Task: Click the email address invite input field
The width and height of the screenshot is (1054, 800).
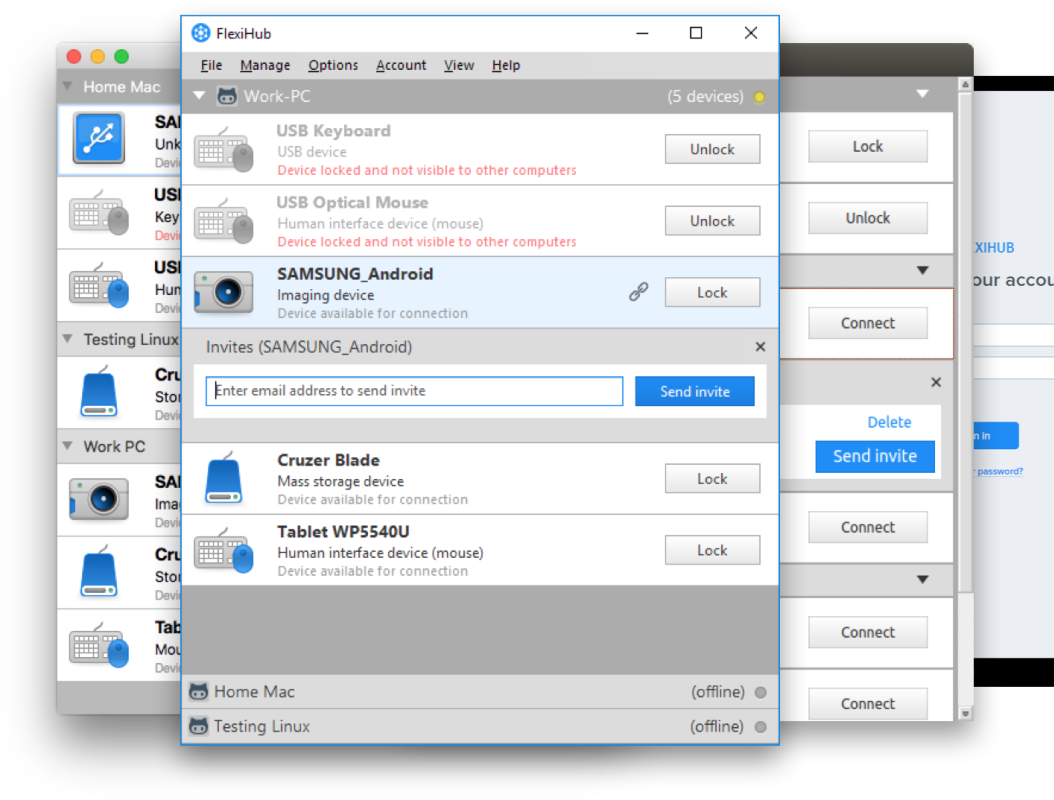Action: point(414,391)
